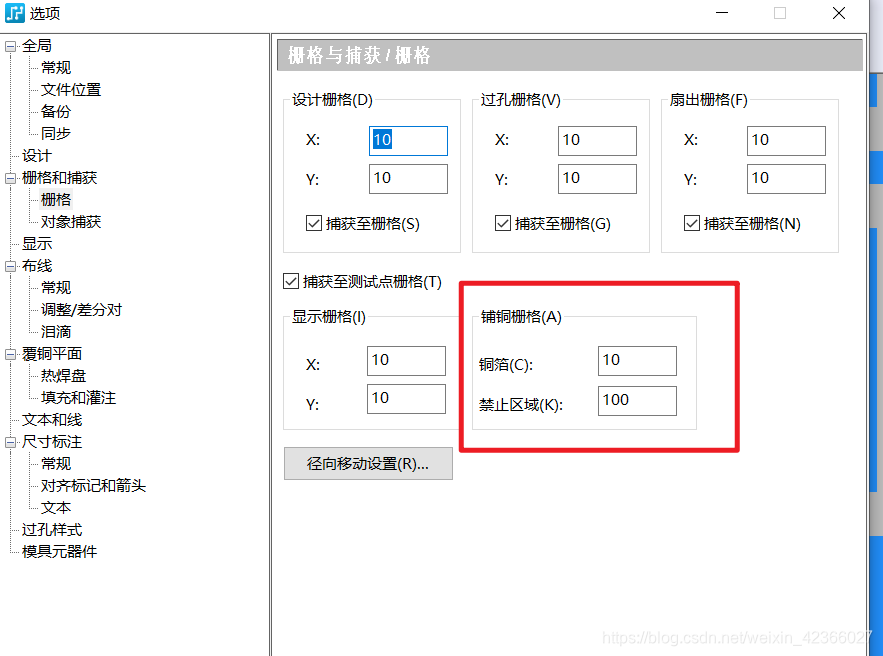This screenshot has width=883, height=656.
Task: Open the 填充和灌注 settings page
Action: pos(78,398)
